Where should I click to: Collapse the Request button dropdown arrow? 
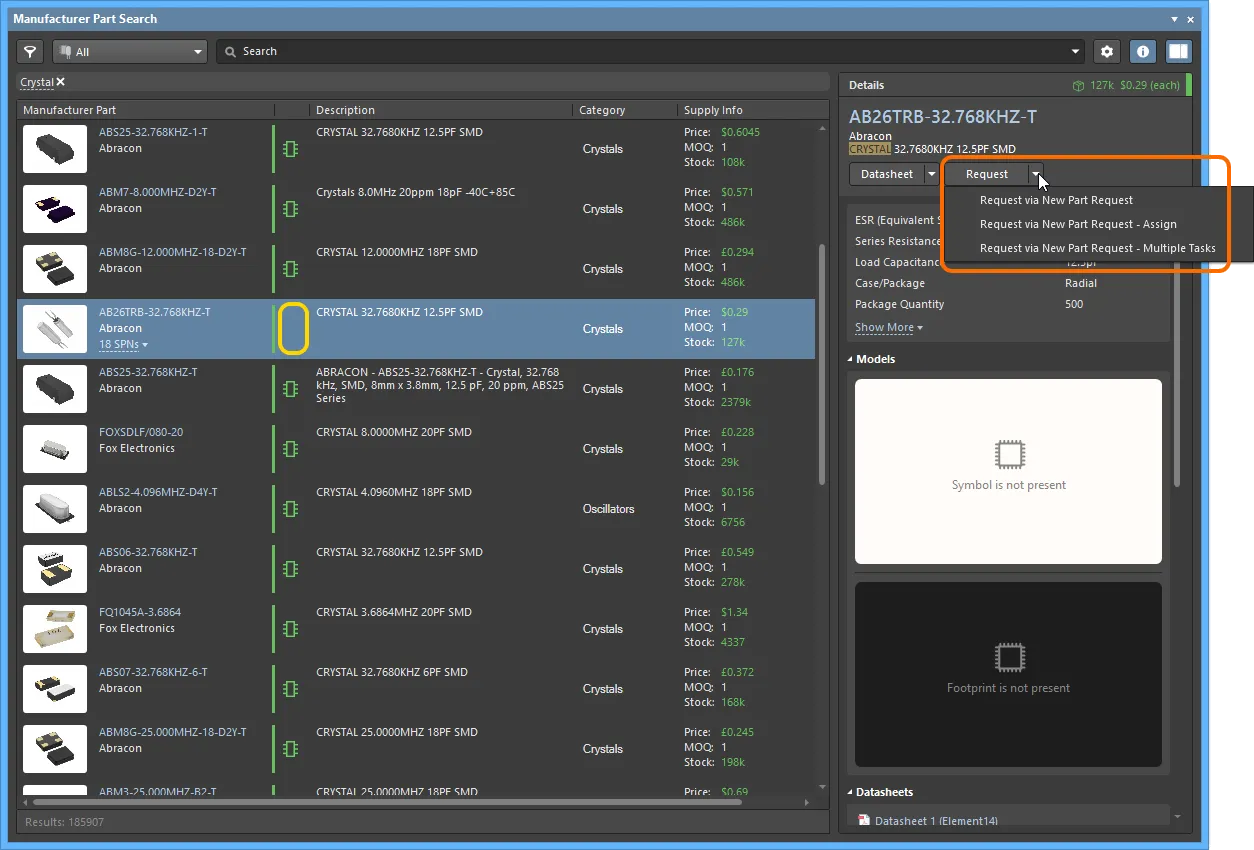[x=1037, y=174]
